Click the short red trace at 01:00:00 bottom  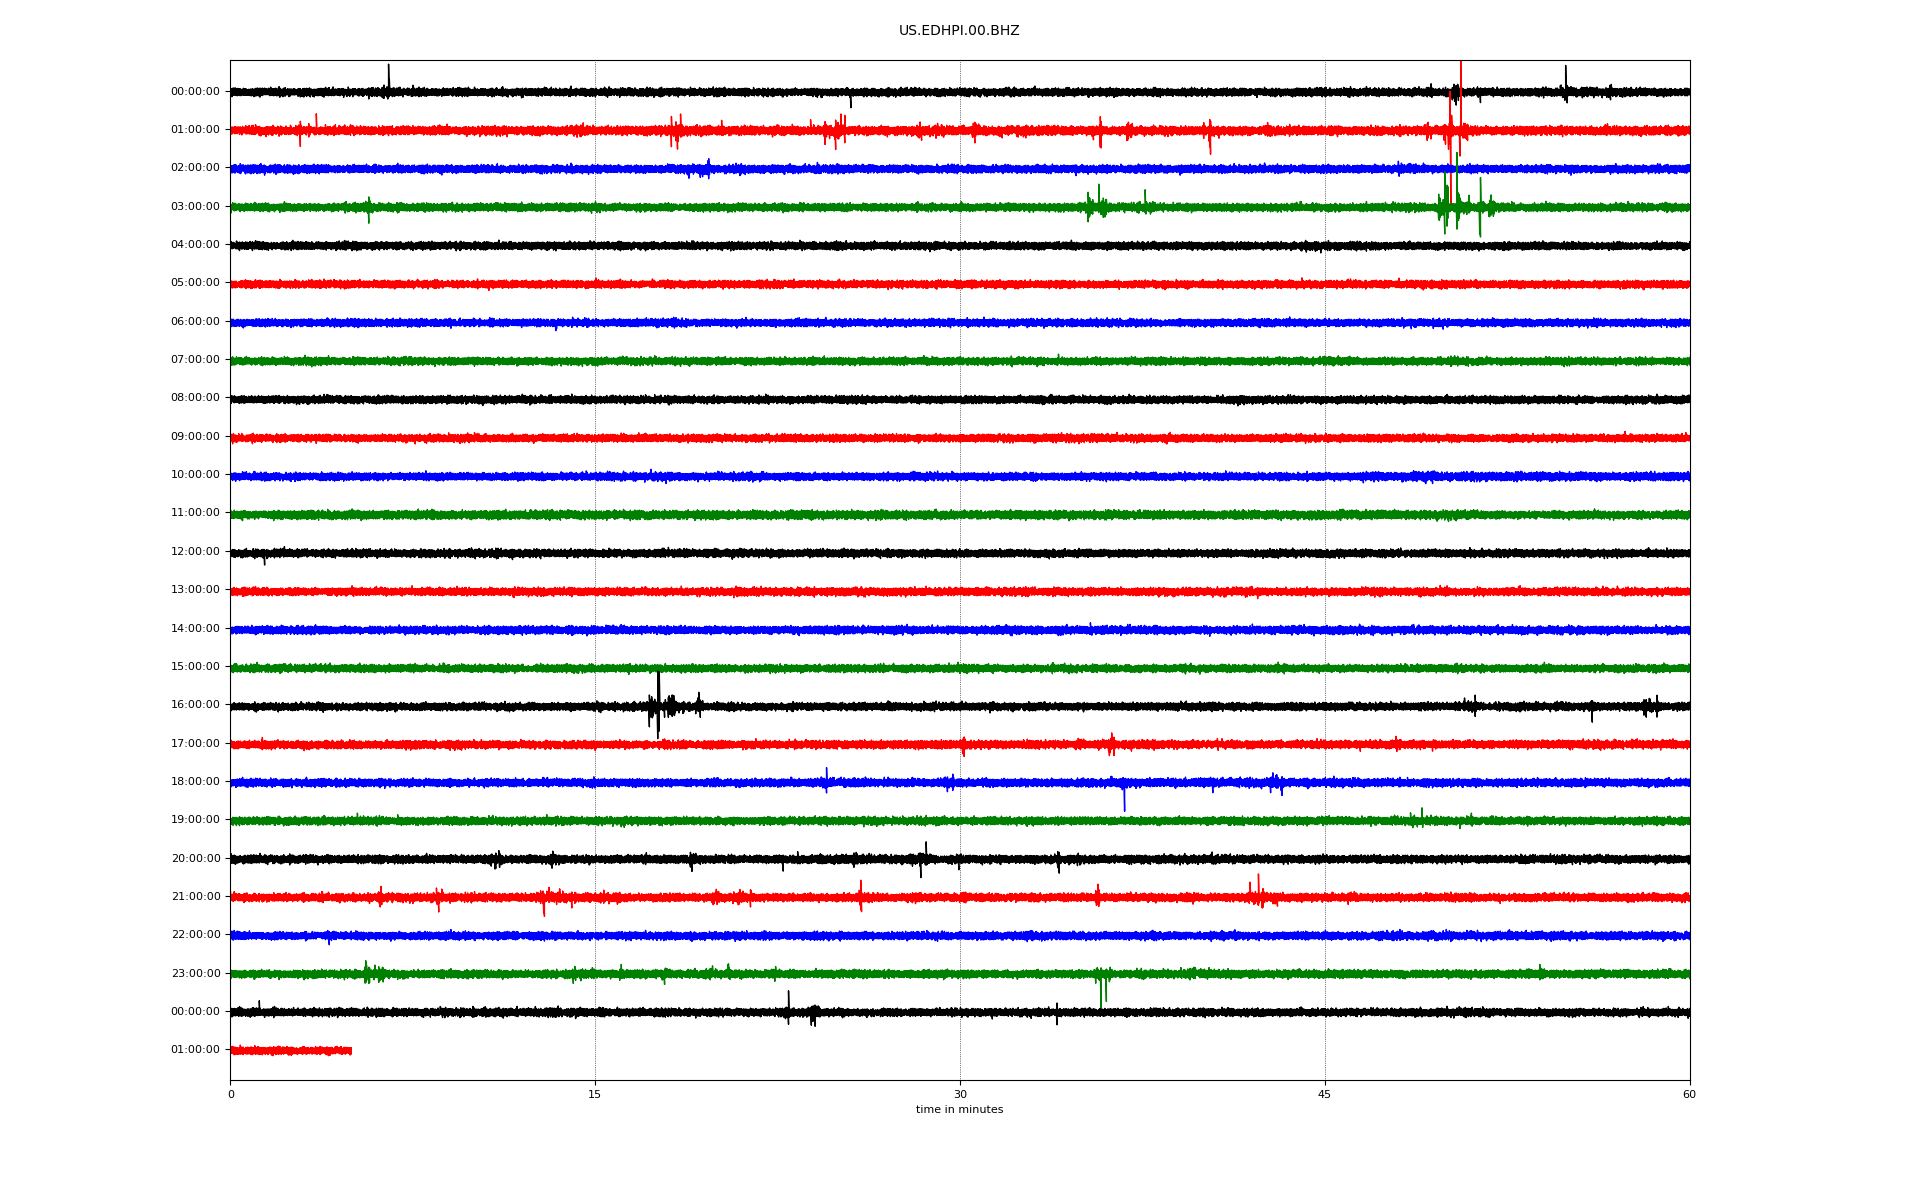click(290, 1050)
